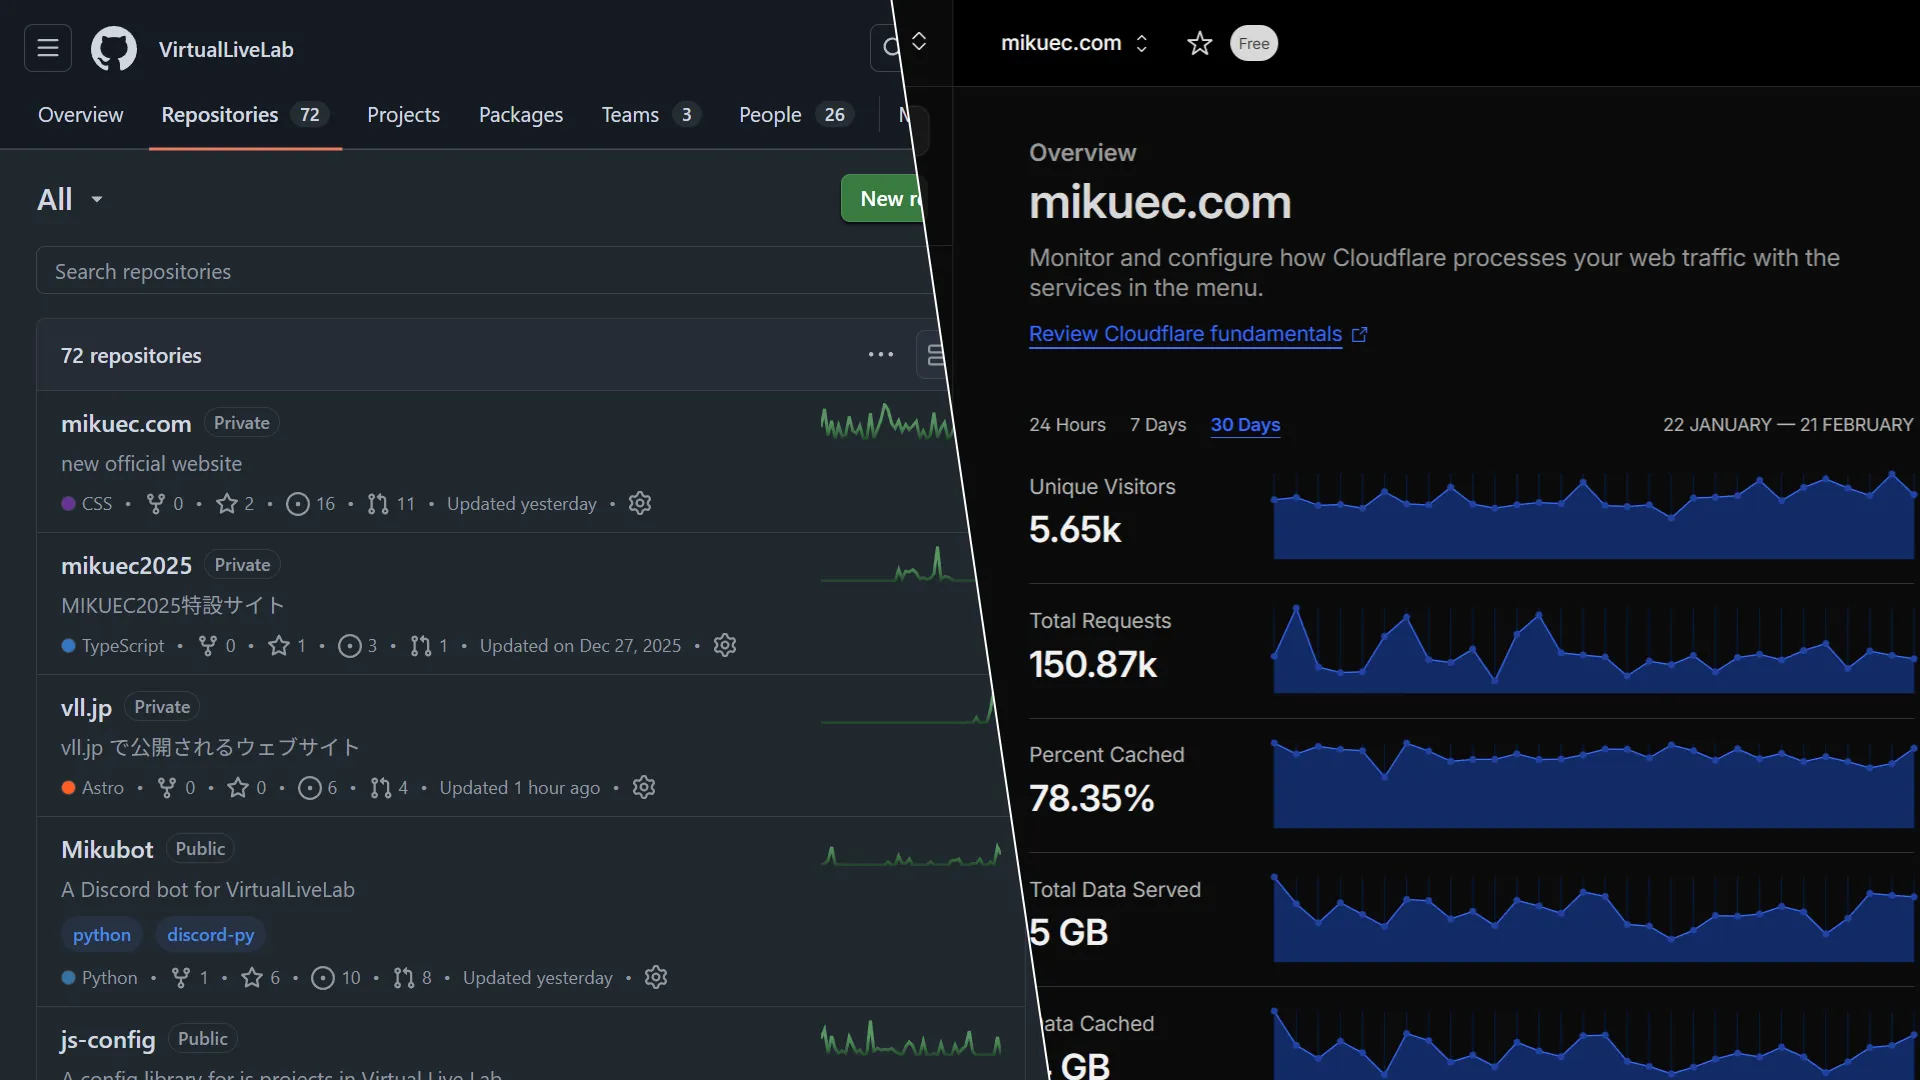Open the Projects tab

[403, 115]
